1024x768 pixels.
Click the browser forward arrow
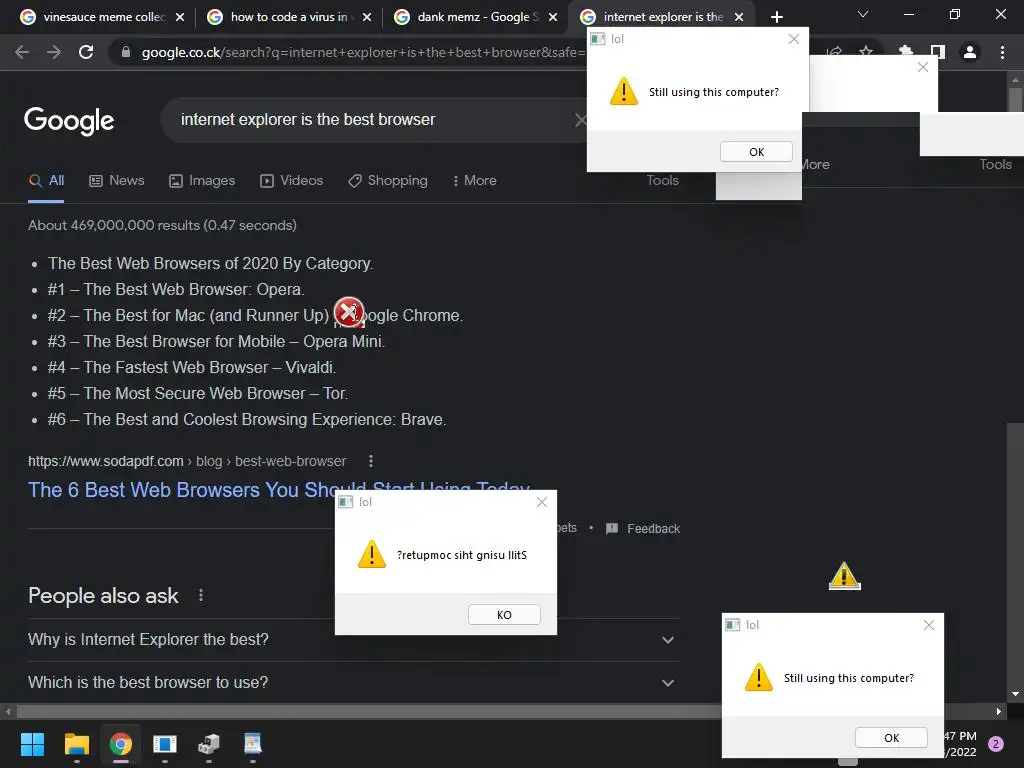coord(54,52)
